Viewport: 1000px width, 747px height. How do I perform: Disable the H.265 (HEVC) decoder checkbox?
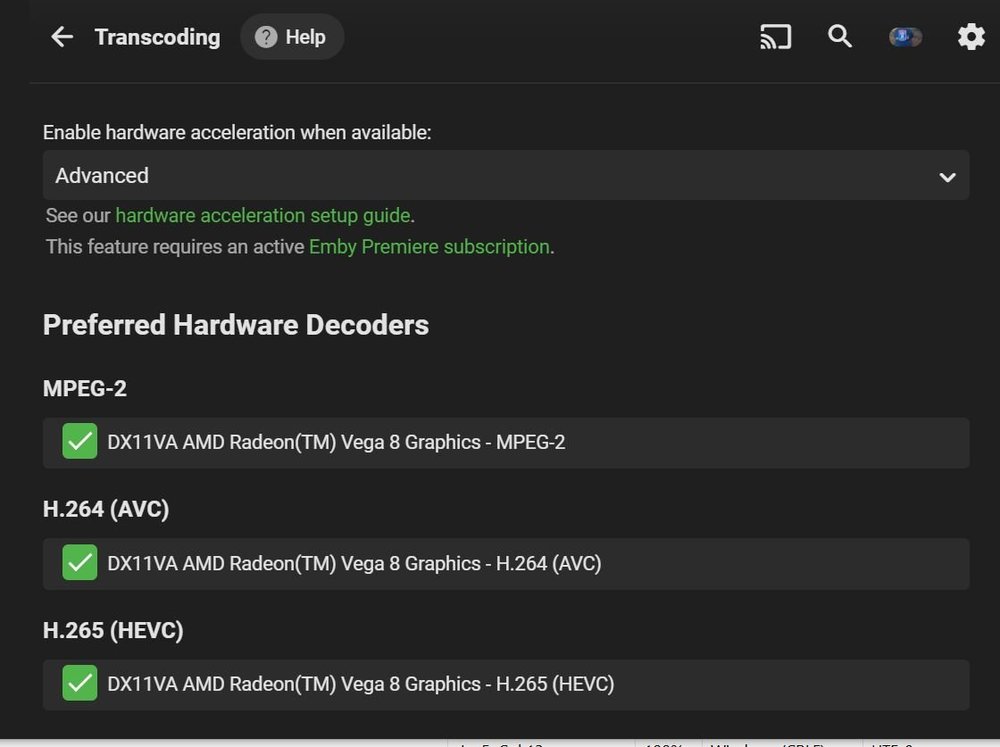tap(80, 684)
